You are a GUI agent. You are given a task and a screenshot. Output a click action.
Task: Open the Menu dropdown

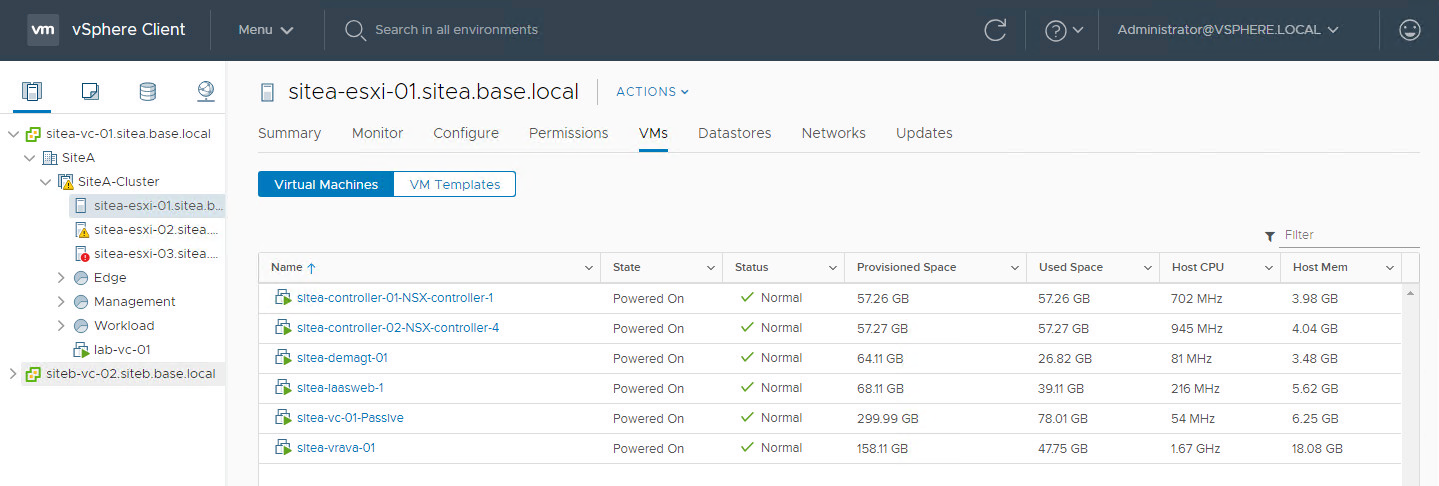(266, 30)
